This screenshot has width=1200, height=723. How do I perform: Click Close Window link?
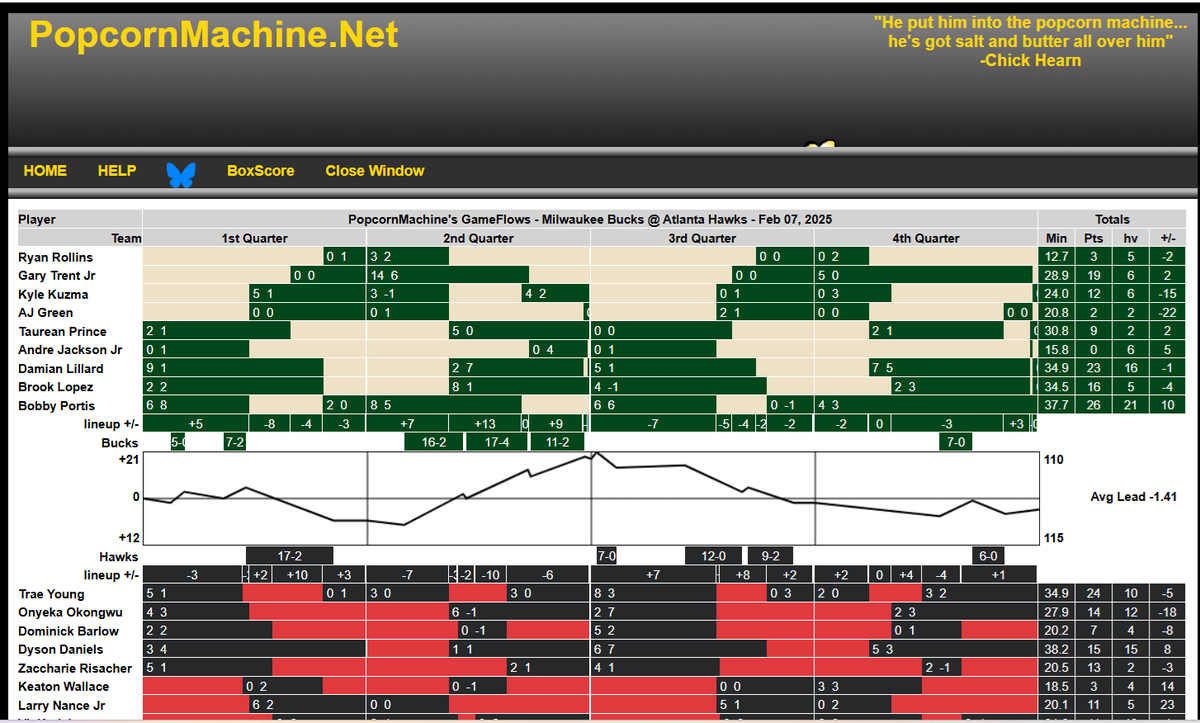375,171
